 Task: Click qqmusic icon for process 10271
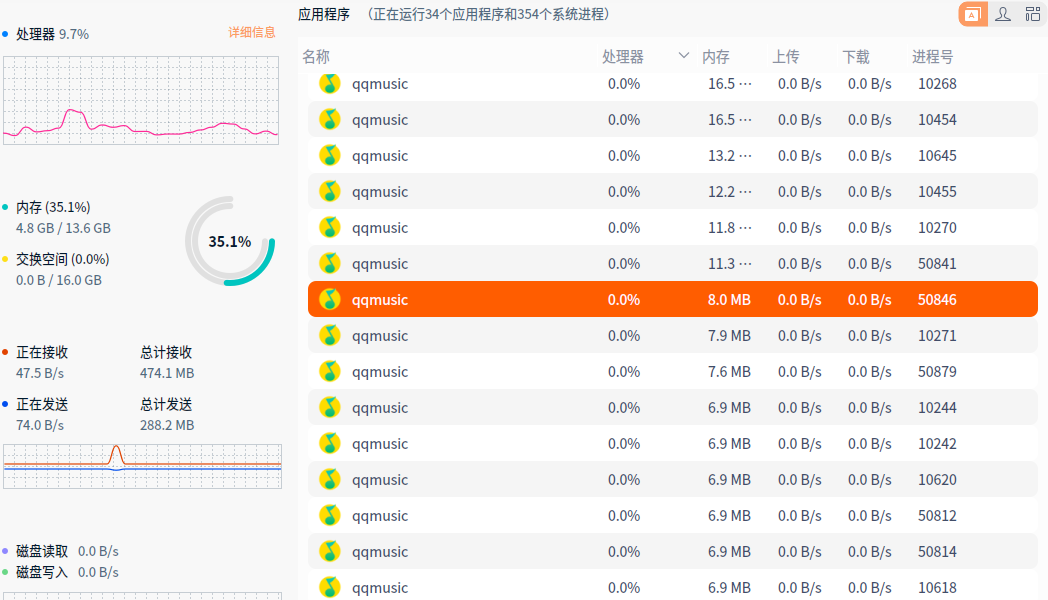coord(330,335)
